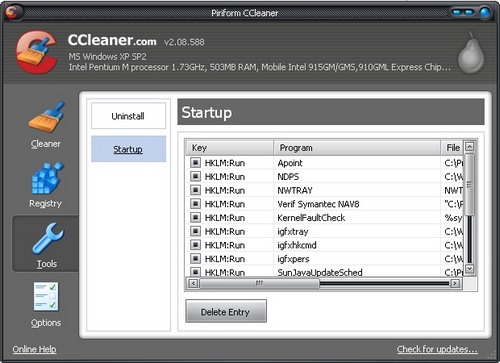
Task: Click the HKLM:Run key on the igfxtray row
Action: point(225,231)
